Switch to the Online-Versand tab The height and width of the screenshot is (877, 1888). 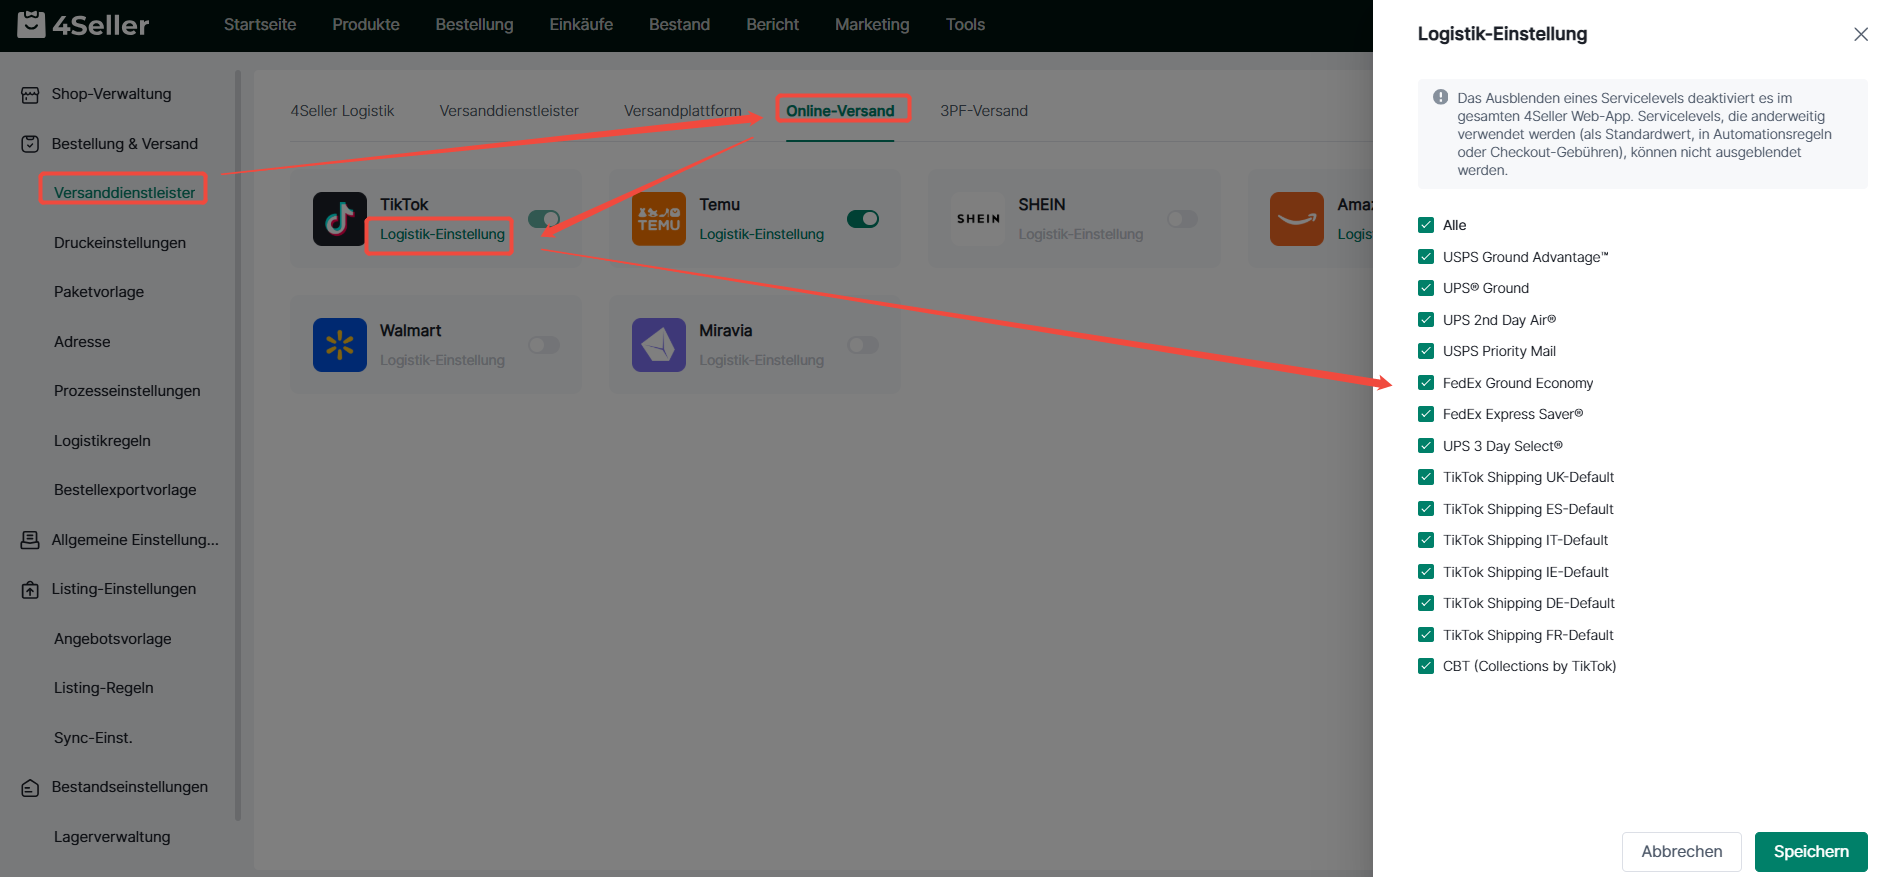[840, 111]
